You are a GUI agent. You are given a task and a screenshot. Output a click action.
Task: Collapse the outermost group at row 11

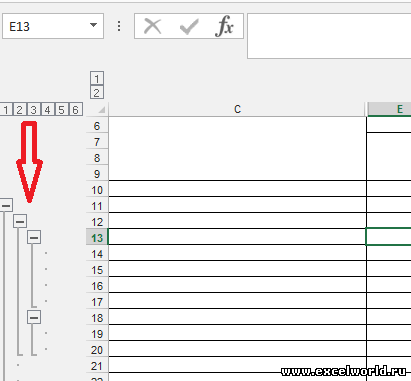coord(6,205)
